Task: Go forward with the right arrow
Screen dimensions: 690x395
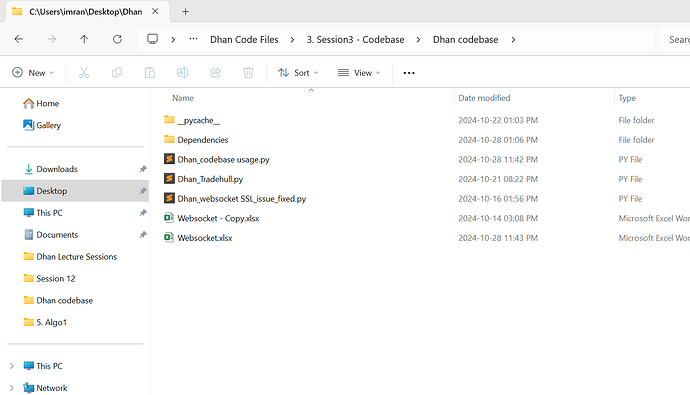Action: [51, 39]
